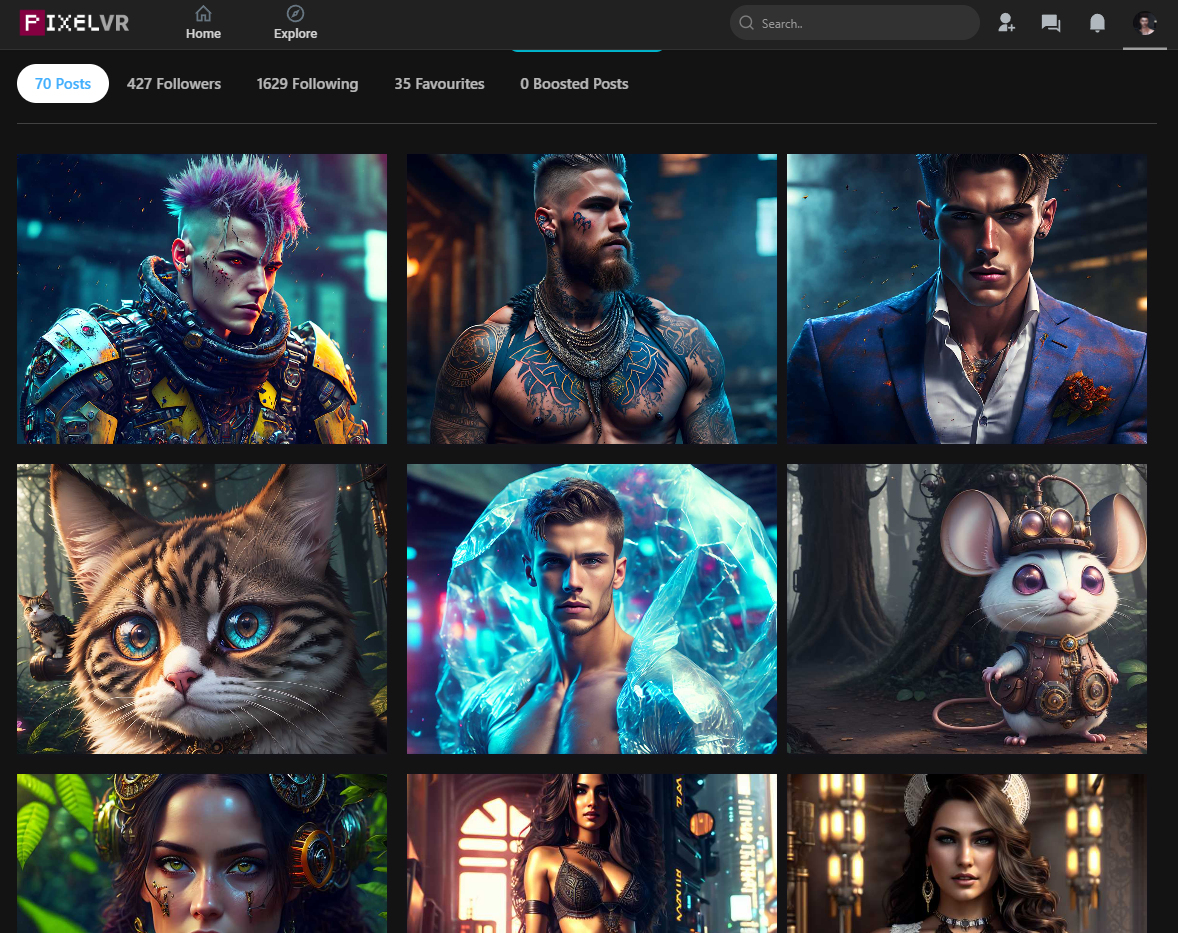Open the 1629 Following tab
Viewport: 1178px width, 933px height.
click(x=307, y=83)
